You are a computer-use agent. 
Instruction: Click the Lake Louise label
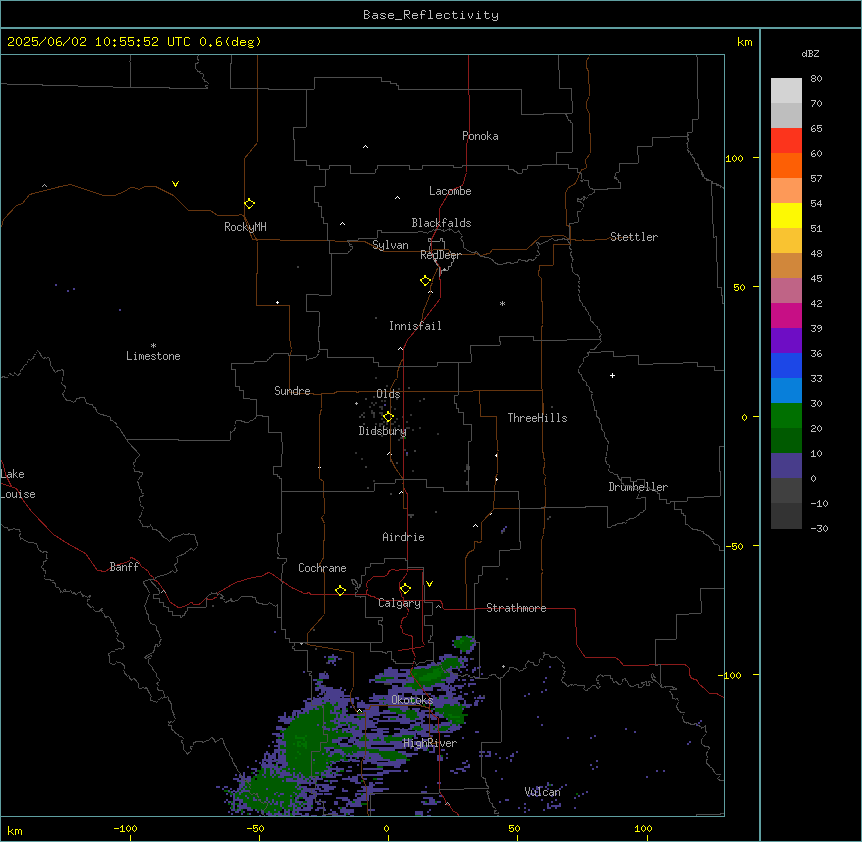point(16,484)
